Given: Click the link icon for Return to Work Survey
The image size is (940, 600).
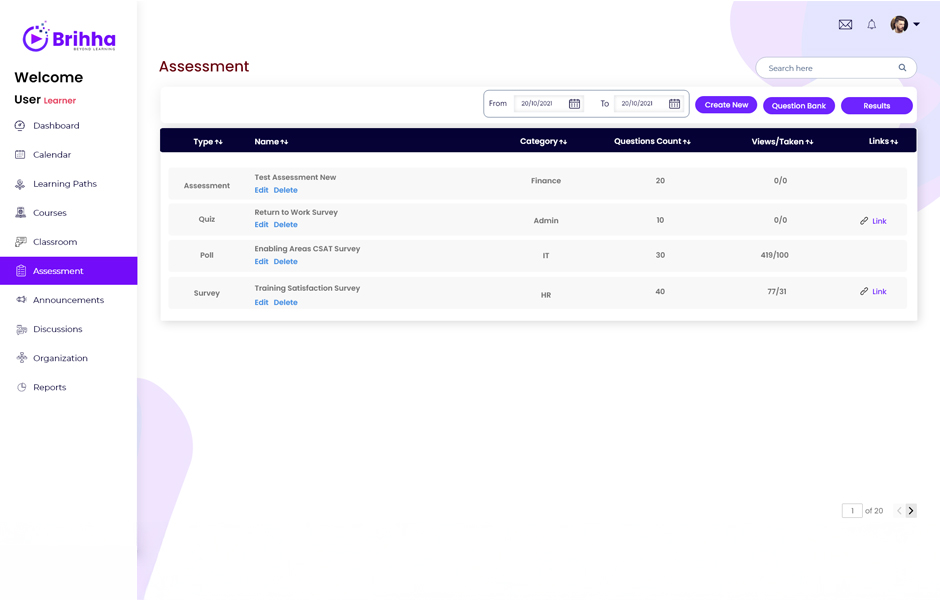Looking at the screenshot, I should [x=864, y=221].
